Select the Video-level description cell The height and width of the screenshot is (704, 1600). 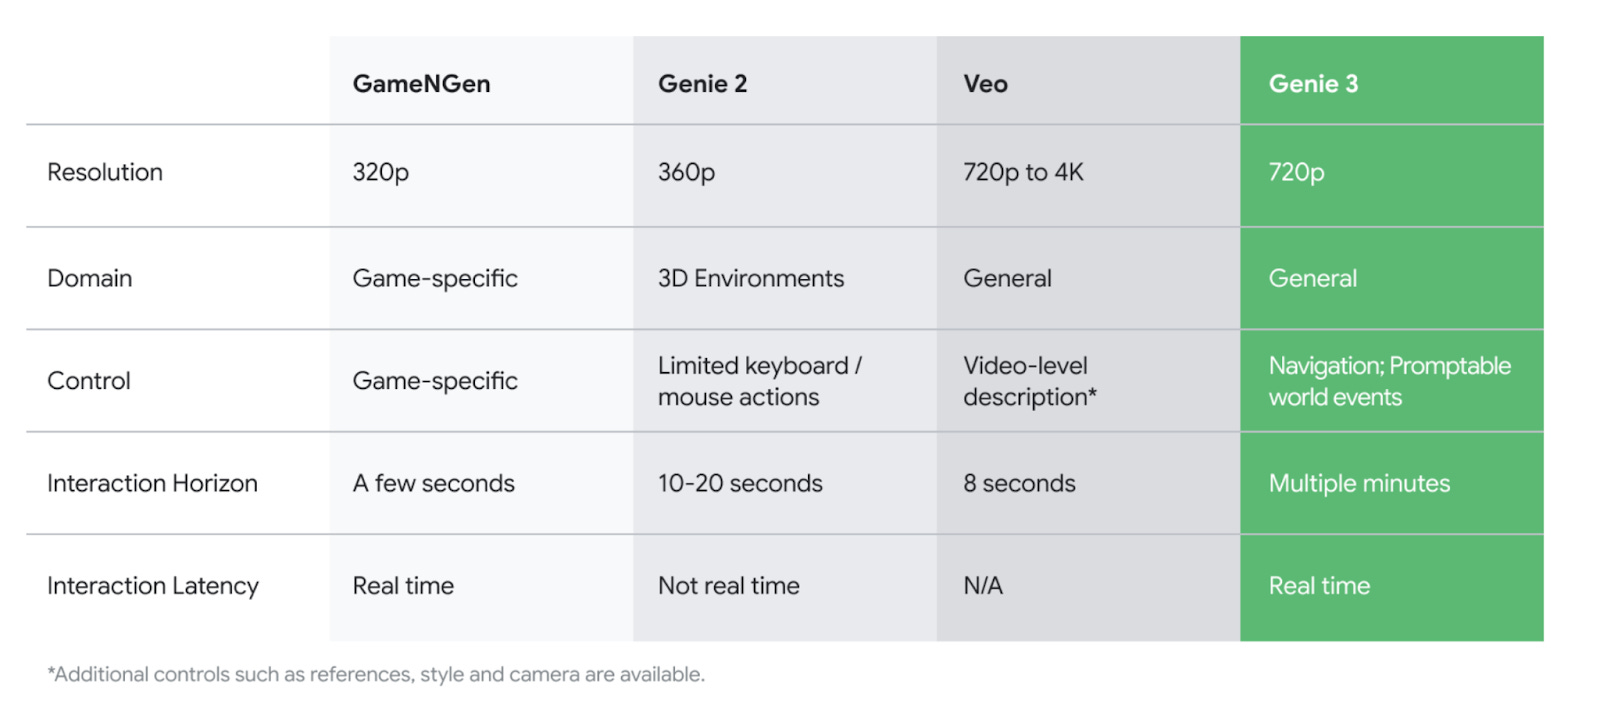(x=1029, y=381)
